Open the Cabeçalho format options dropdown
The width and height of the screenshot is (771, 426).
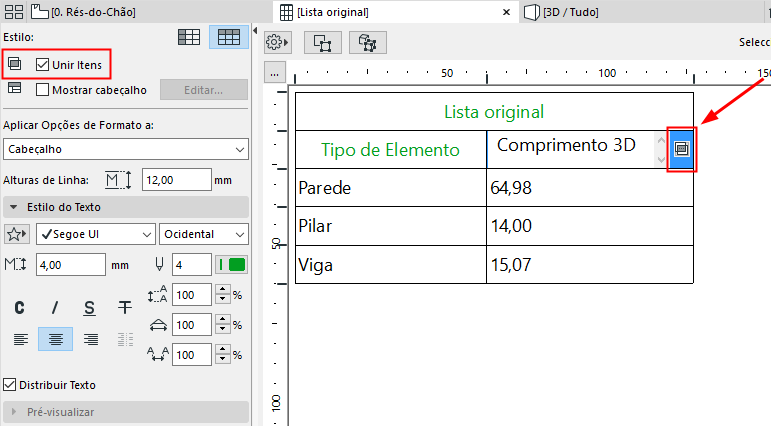click(x=125, y=149)
